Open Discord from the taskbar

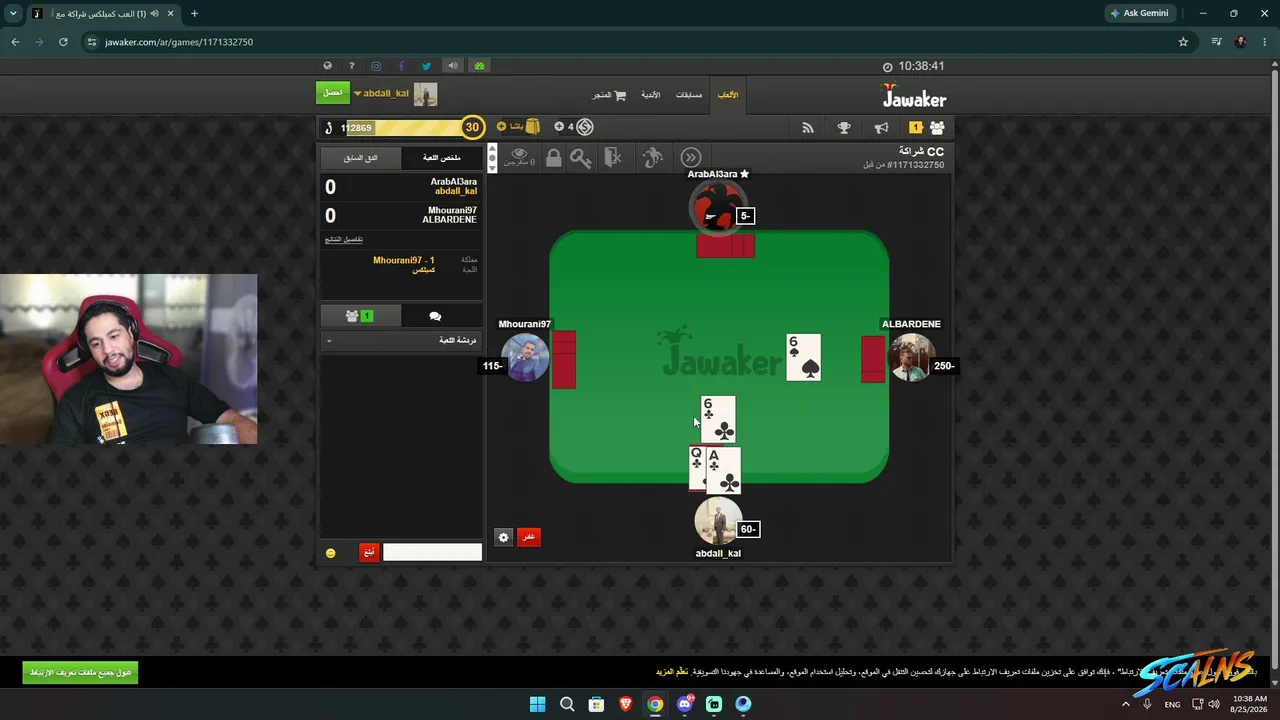click(x=684, y=704)
